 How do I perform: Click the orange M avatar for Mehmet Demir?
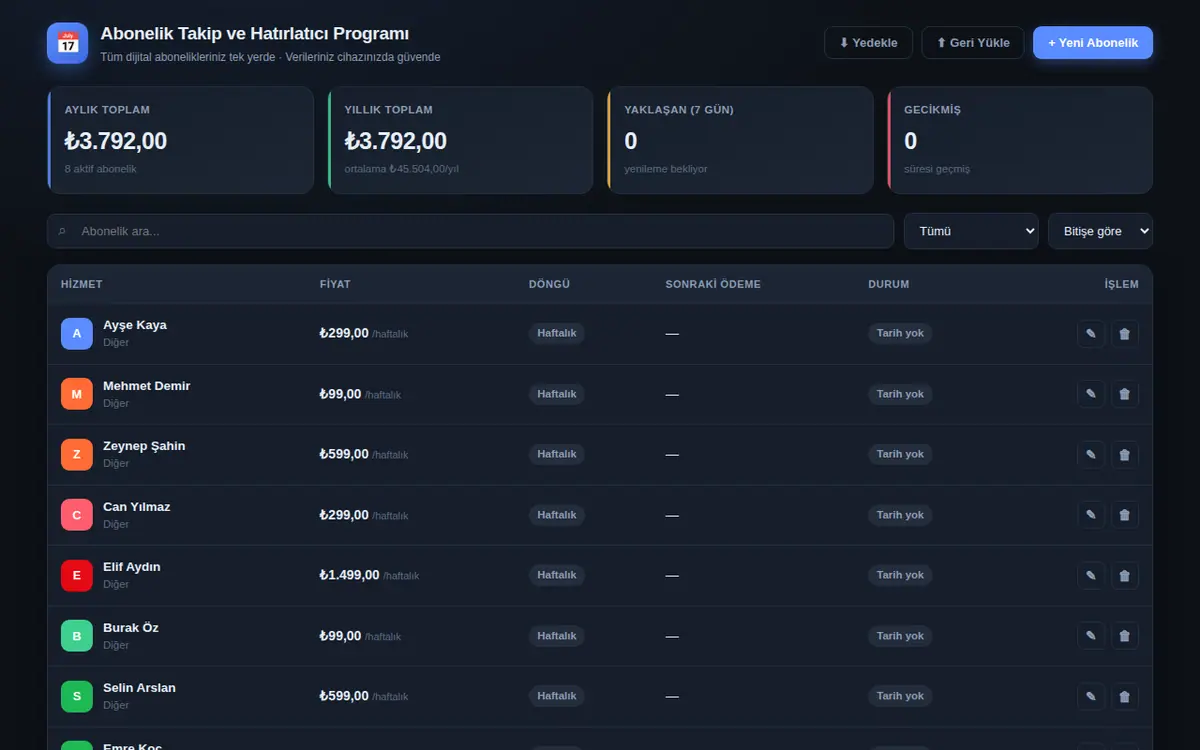(77, 394)
